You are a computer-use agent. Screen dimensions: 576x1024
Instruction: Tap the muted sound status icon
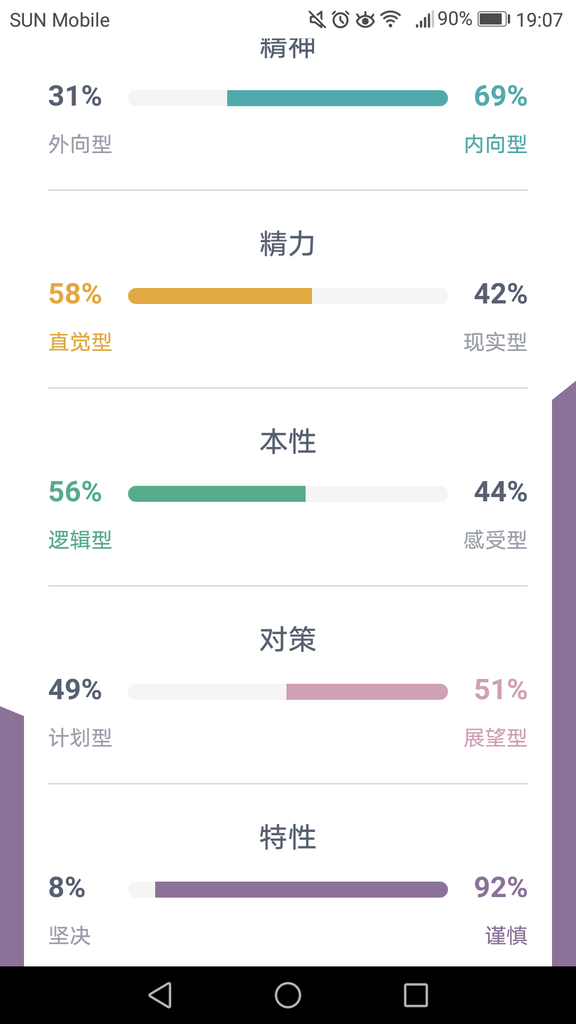317,20
